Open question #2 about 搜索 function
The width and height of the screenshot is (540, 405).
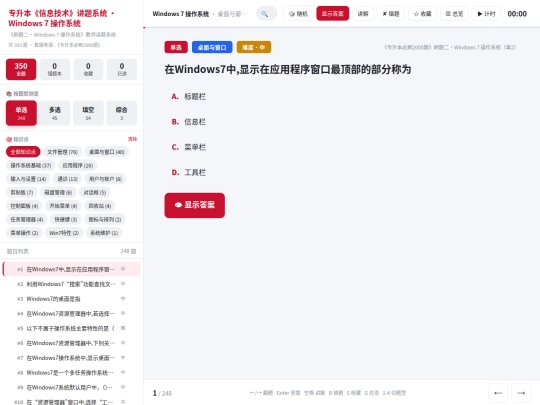[x=72, y=284]
